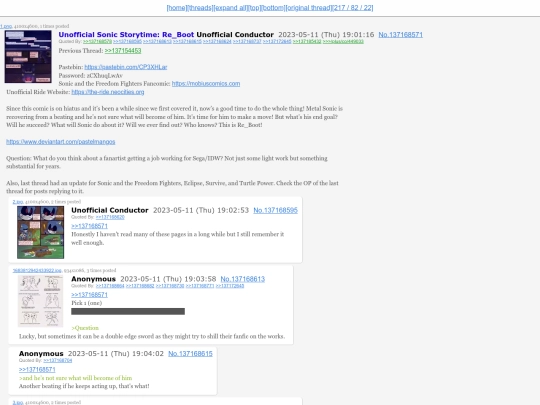
Task: Click the greentext ">Question"
Action: click(x=85, y=328)
